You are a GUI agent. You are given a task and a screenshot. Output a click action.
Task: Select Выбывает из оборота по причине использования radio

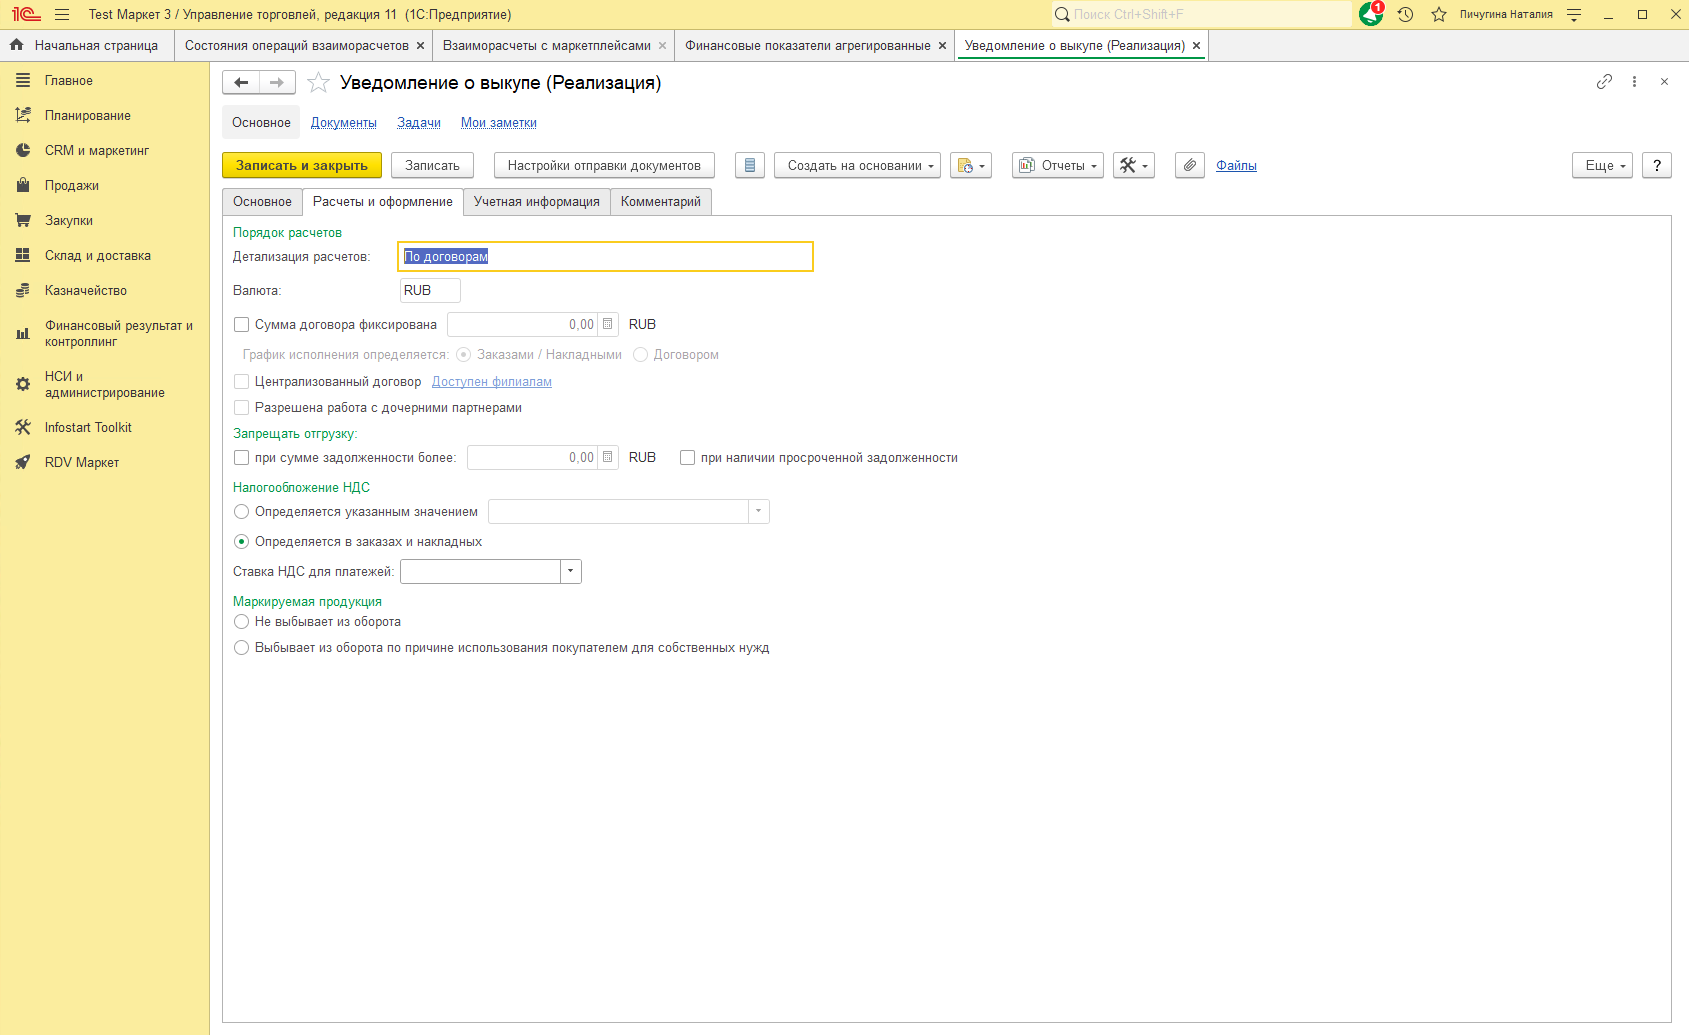click(241, 648)
